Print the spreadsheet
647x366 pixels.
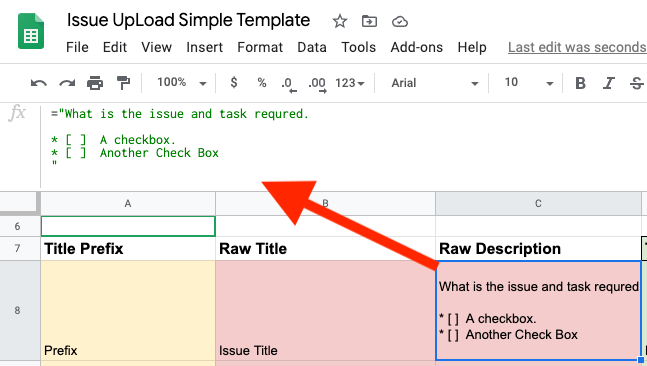[x=95, y=83]
